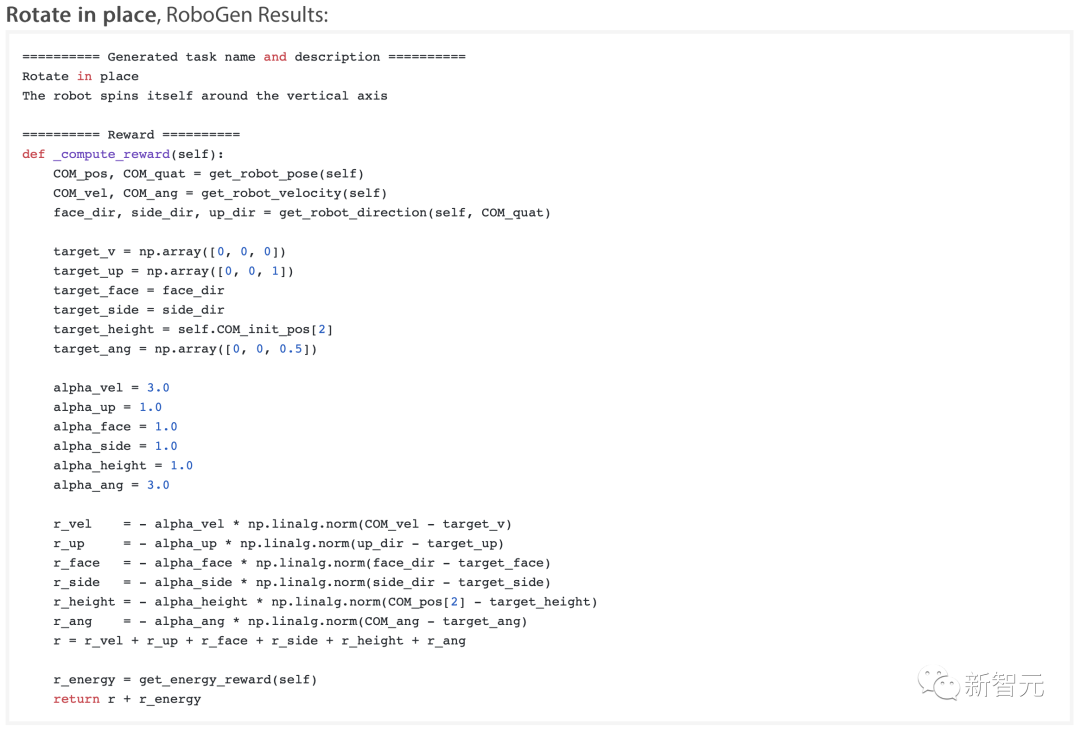The height and width of the screenshot is (732, 1080).
Task: Click "The robot spins itself" description line
Action: coord(204,96)
